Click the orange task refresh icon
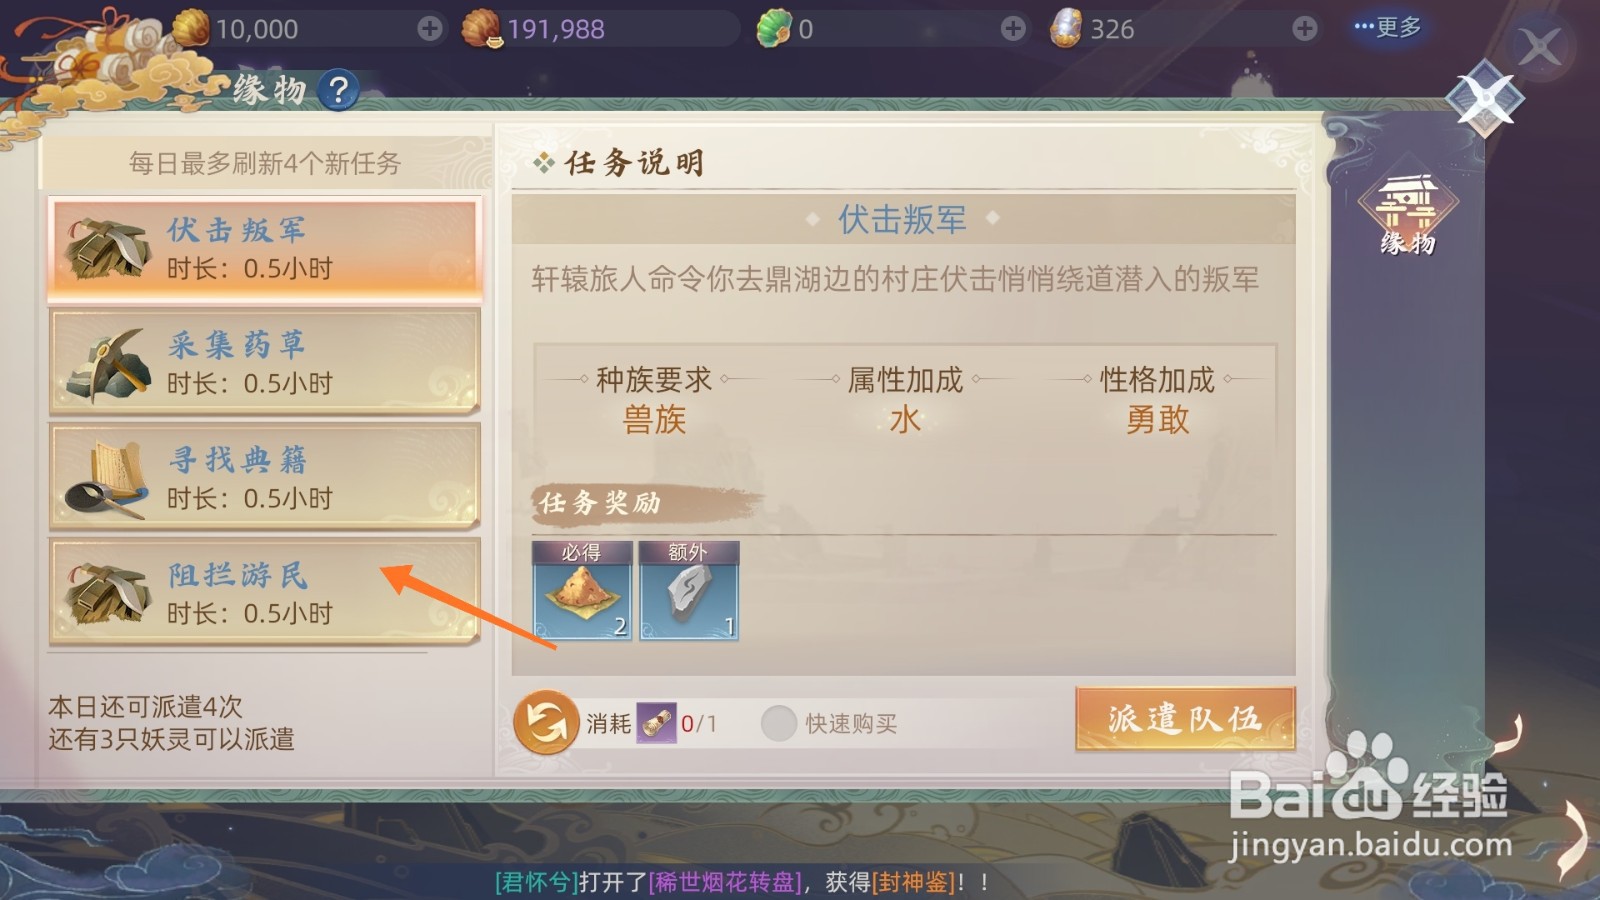The image size is (1600, 900). click(x=546, y=722)
